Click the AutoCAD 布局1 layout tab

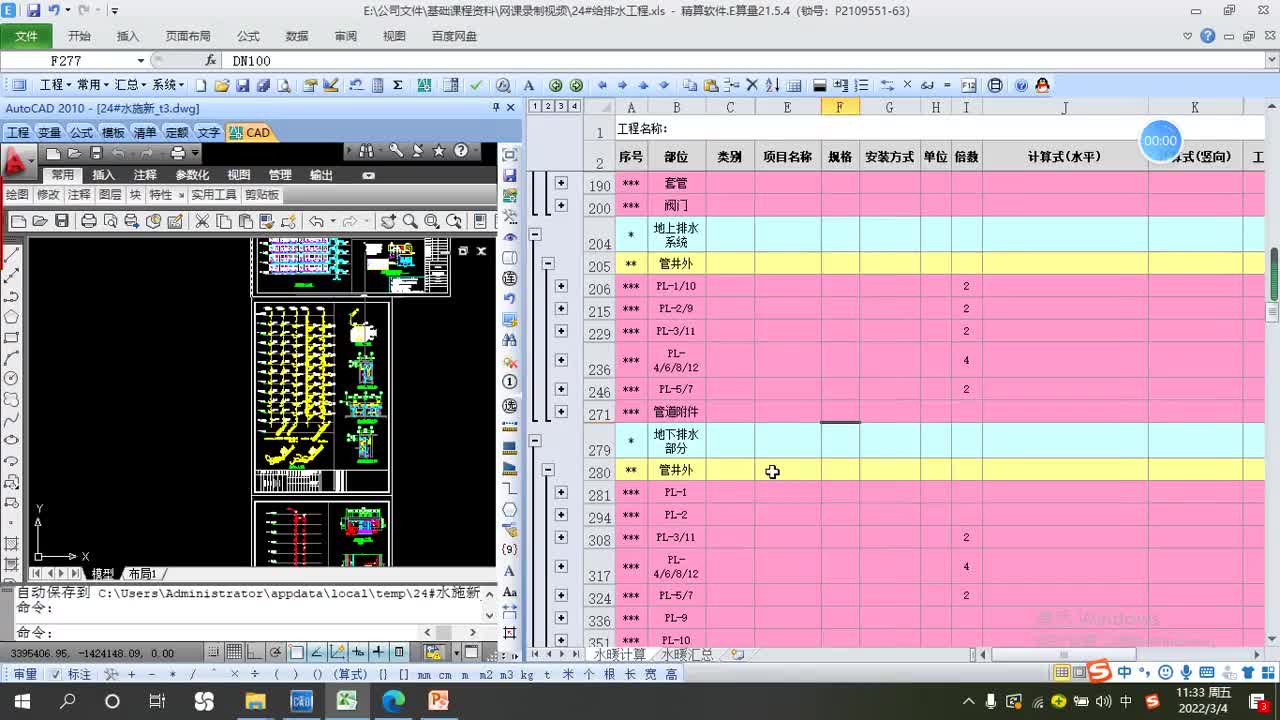(142, 574)
